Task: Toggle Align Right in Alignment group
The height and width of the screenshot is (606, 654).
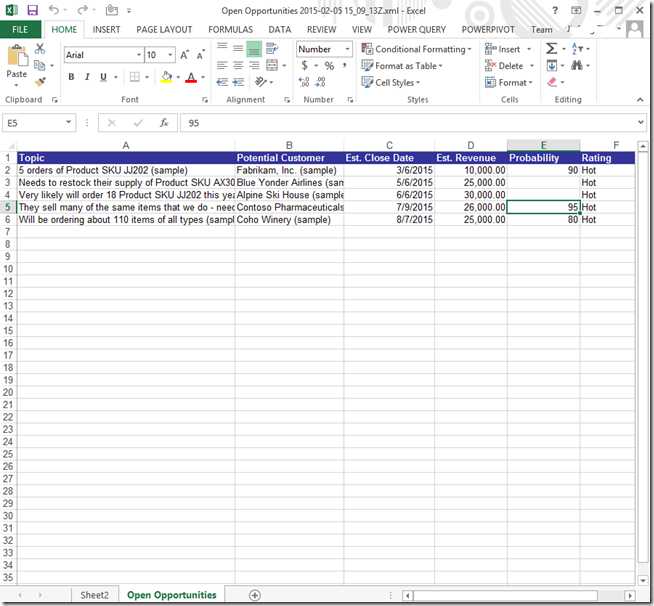Action: [254, 65]
